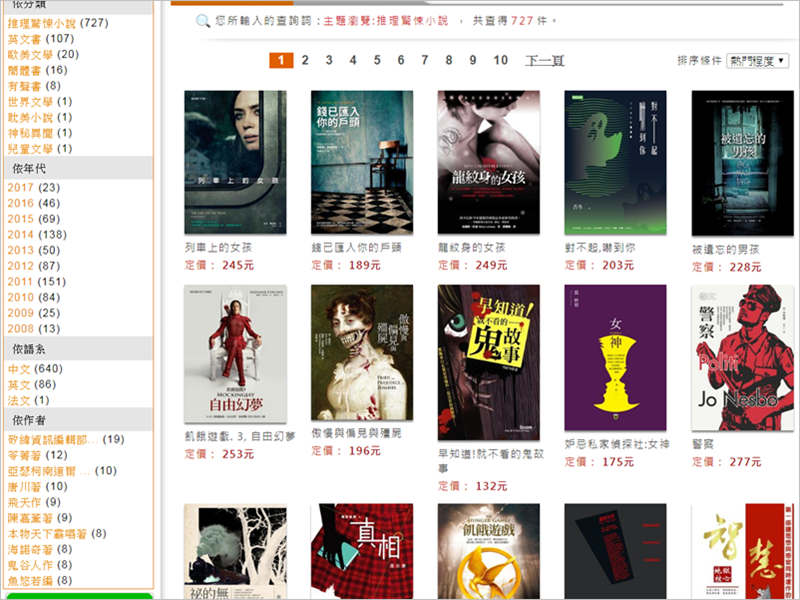Go to results page 2
The width and height of the screenshot is (800, 600).
click(305, 61)
